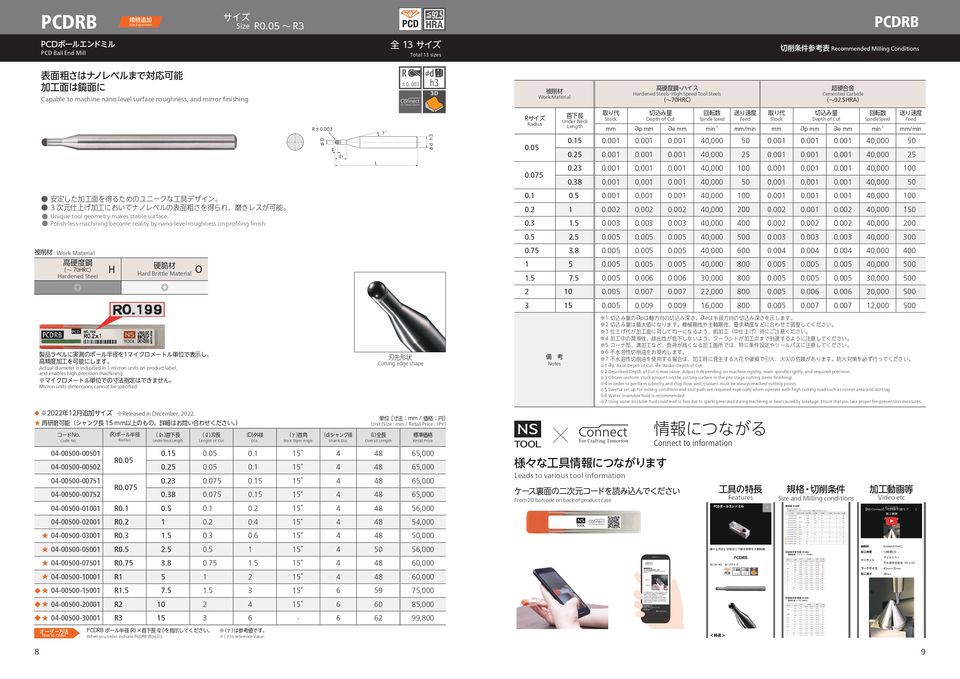Click the 硬脆材 Hard Brittle Material O cell
This screenshot has width=960, height=679.
165,269
